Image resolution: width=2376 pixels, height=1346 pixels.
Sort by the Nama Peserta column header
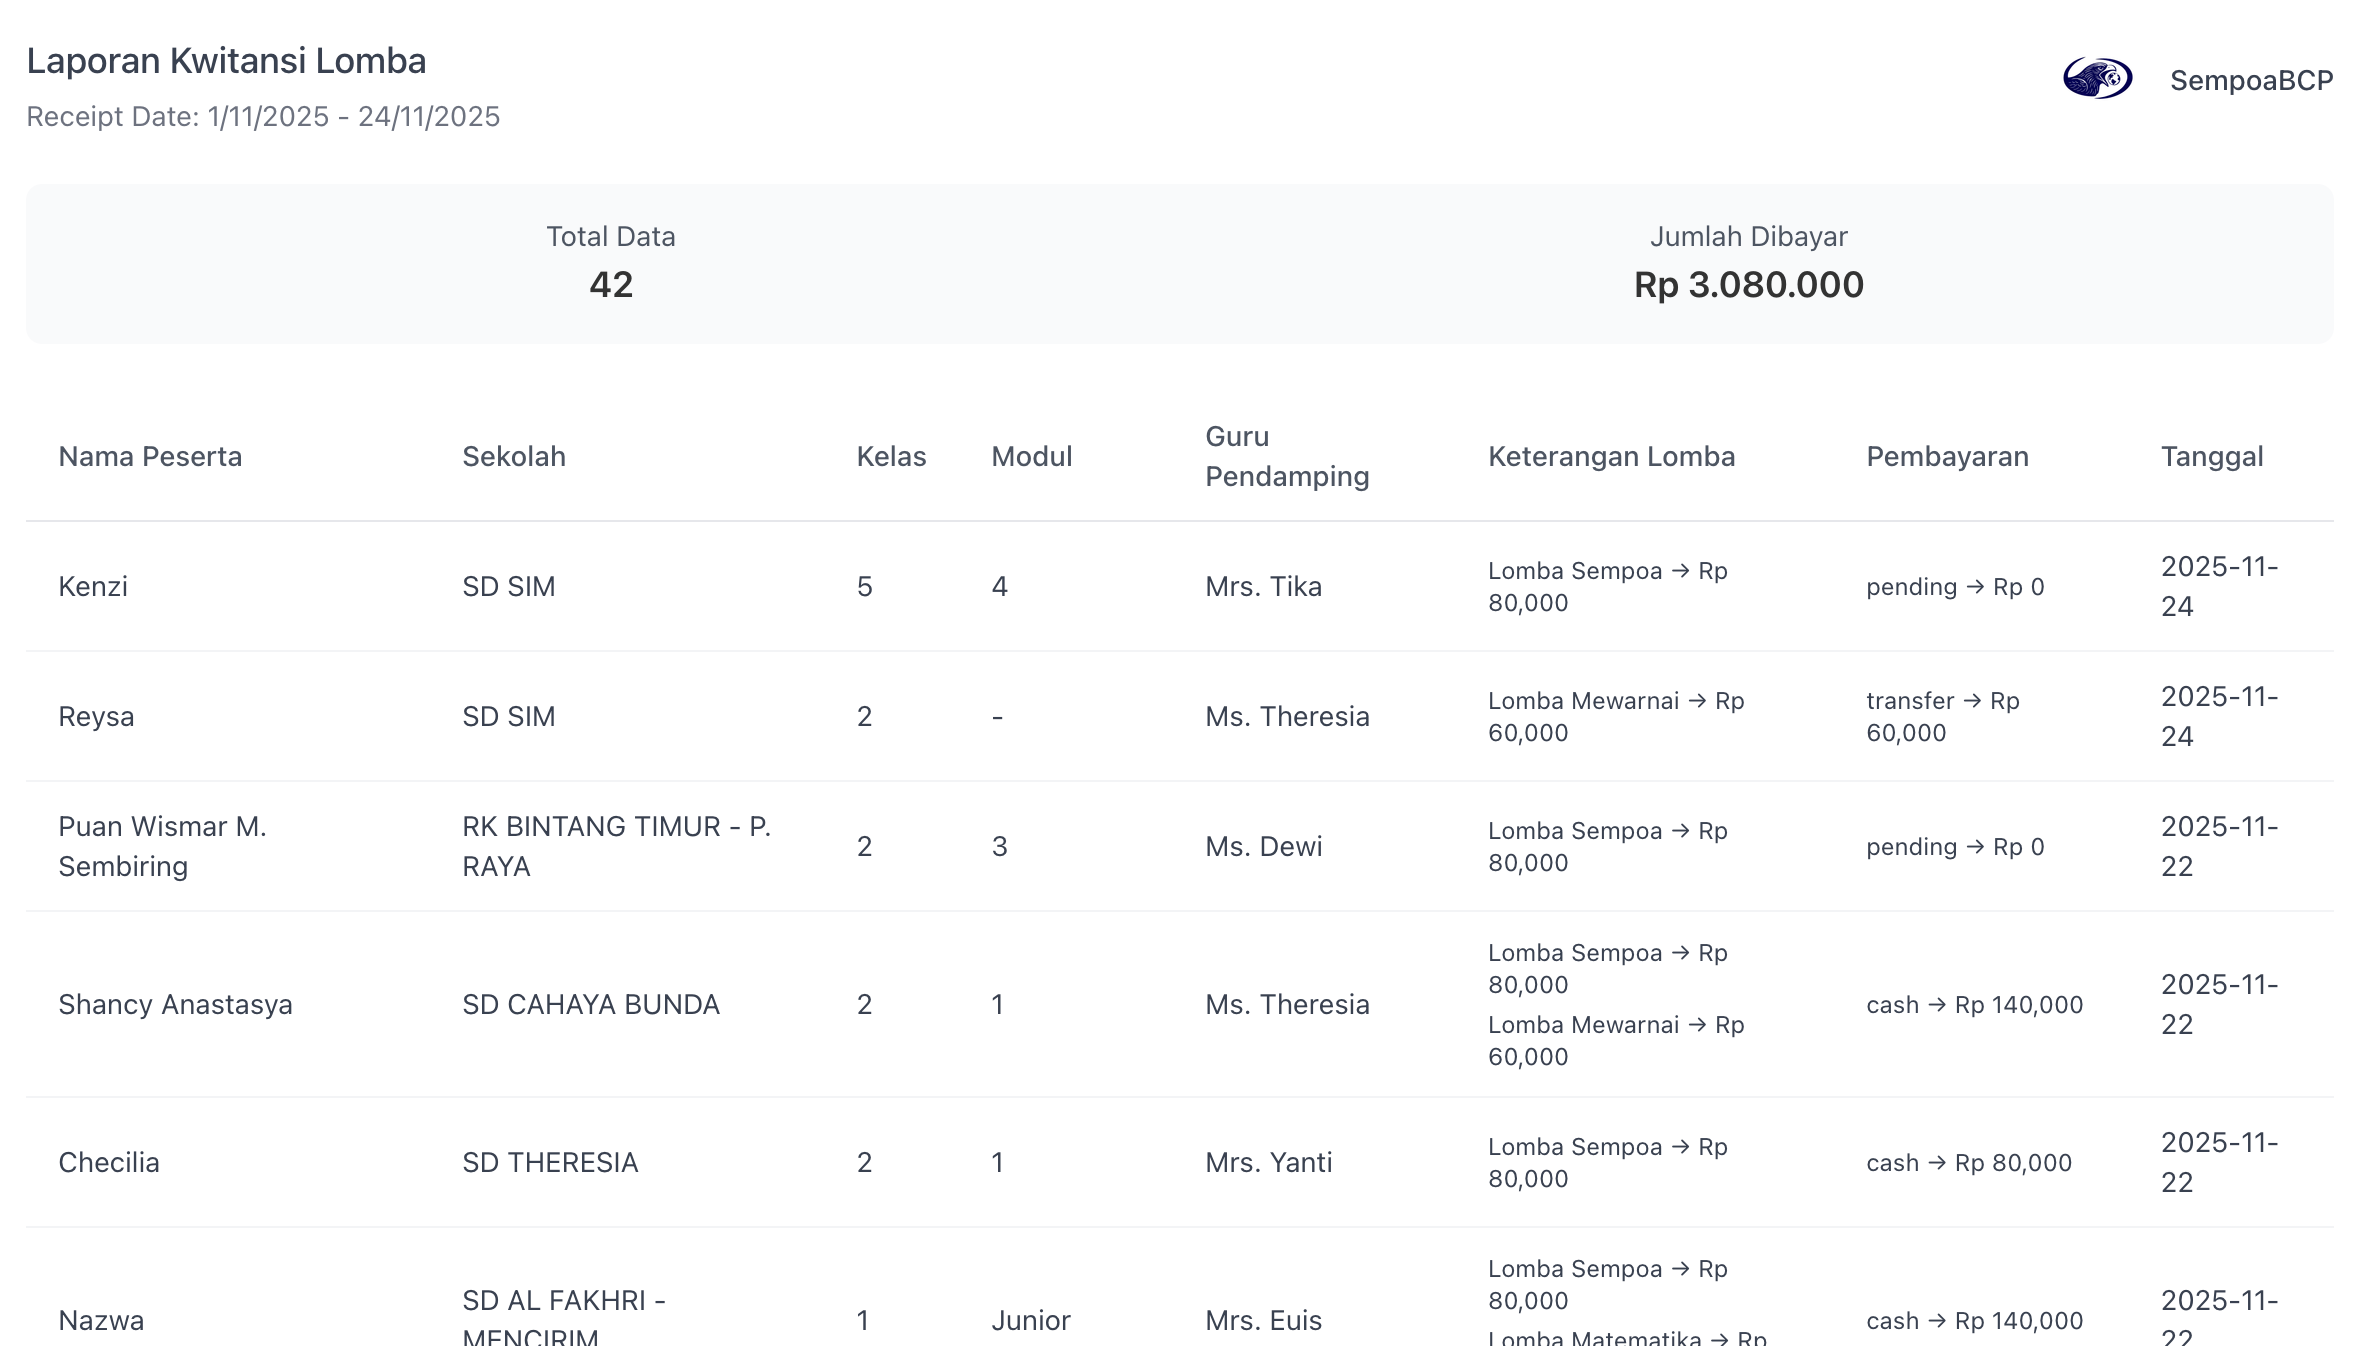tap(150, 456)
